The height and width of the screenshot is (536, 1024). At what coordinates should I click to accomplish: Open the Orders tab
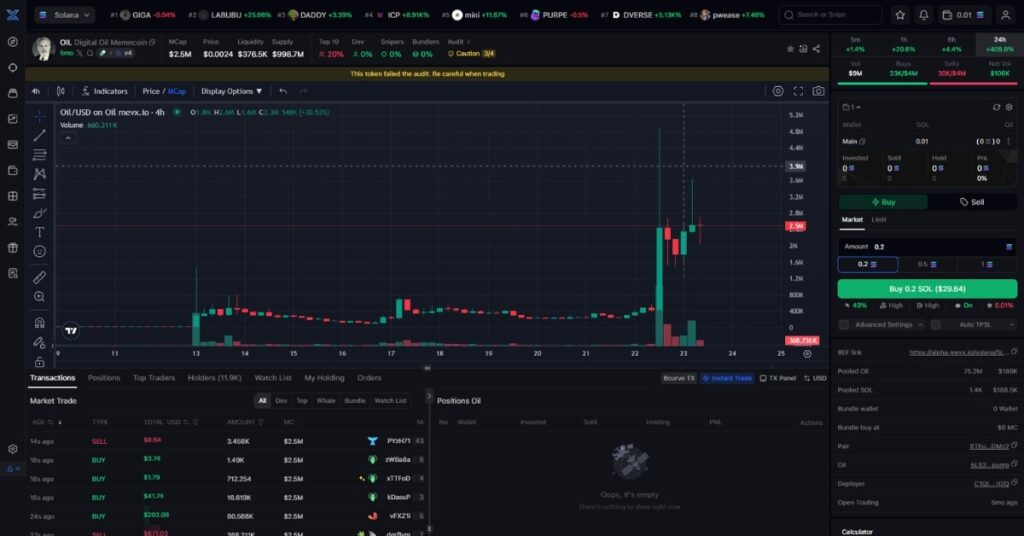tap(369, 378)
